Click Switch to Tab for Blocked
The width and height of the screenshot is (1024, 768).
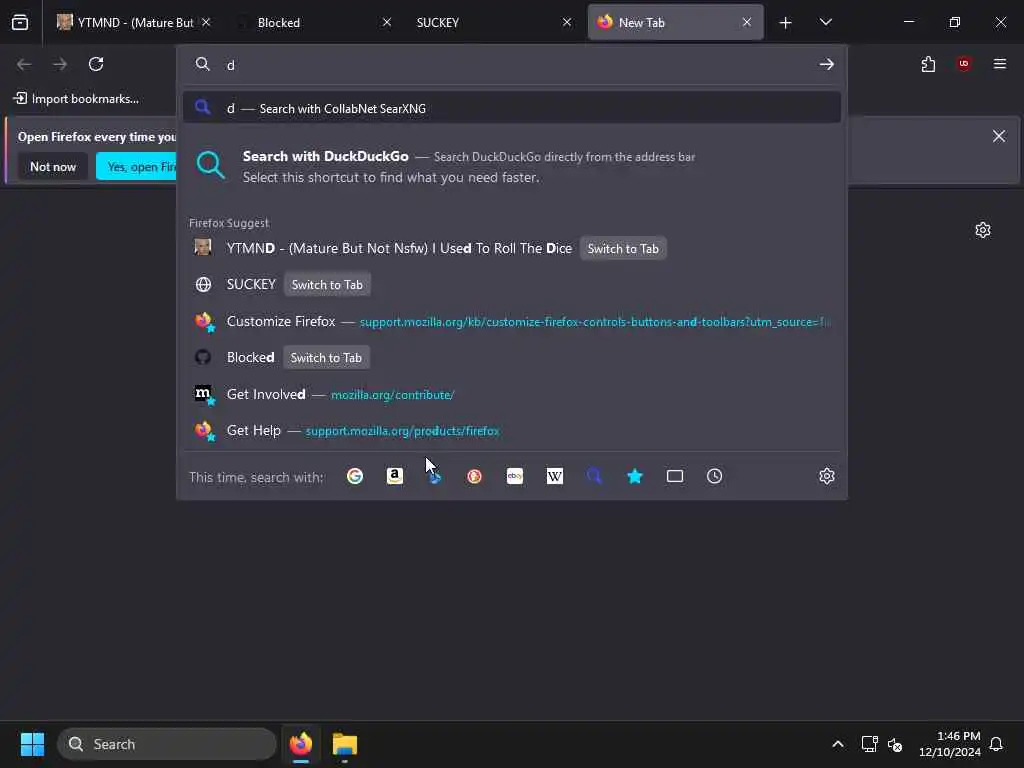[x=326, y=358]
